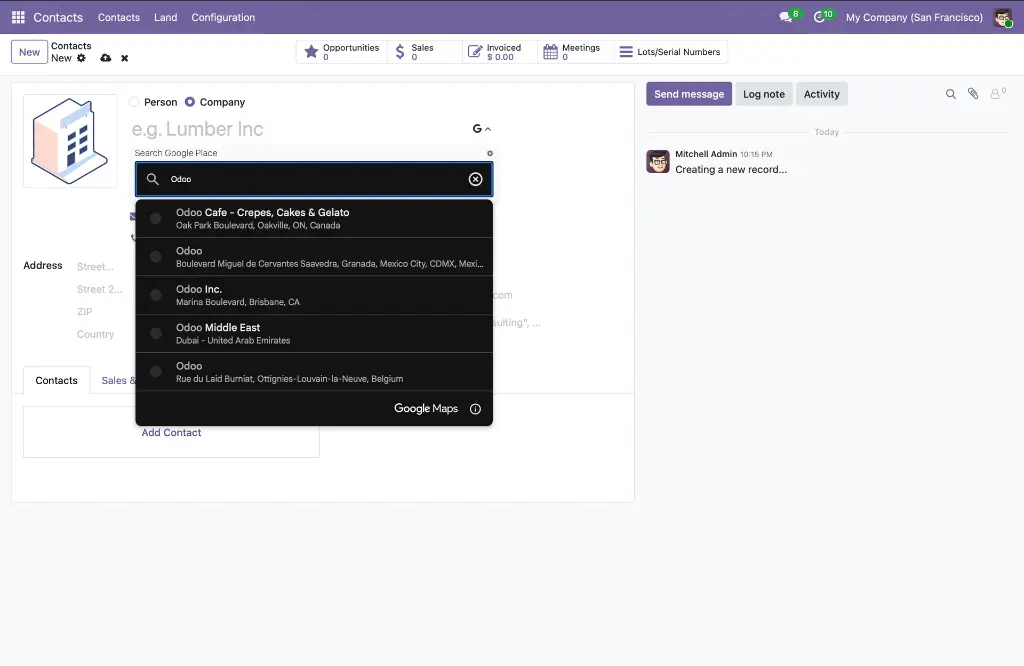Collapse the Google G chevron toggle
Viewport: 1024px width, 666px height.
point(482,129)
